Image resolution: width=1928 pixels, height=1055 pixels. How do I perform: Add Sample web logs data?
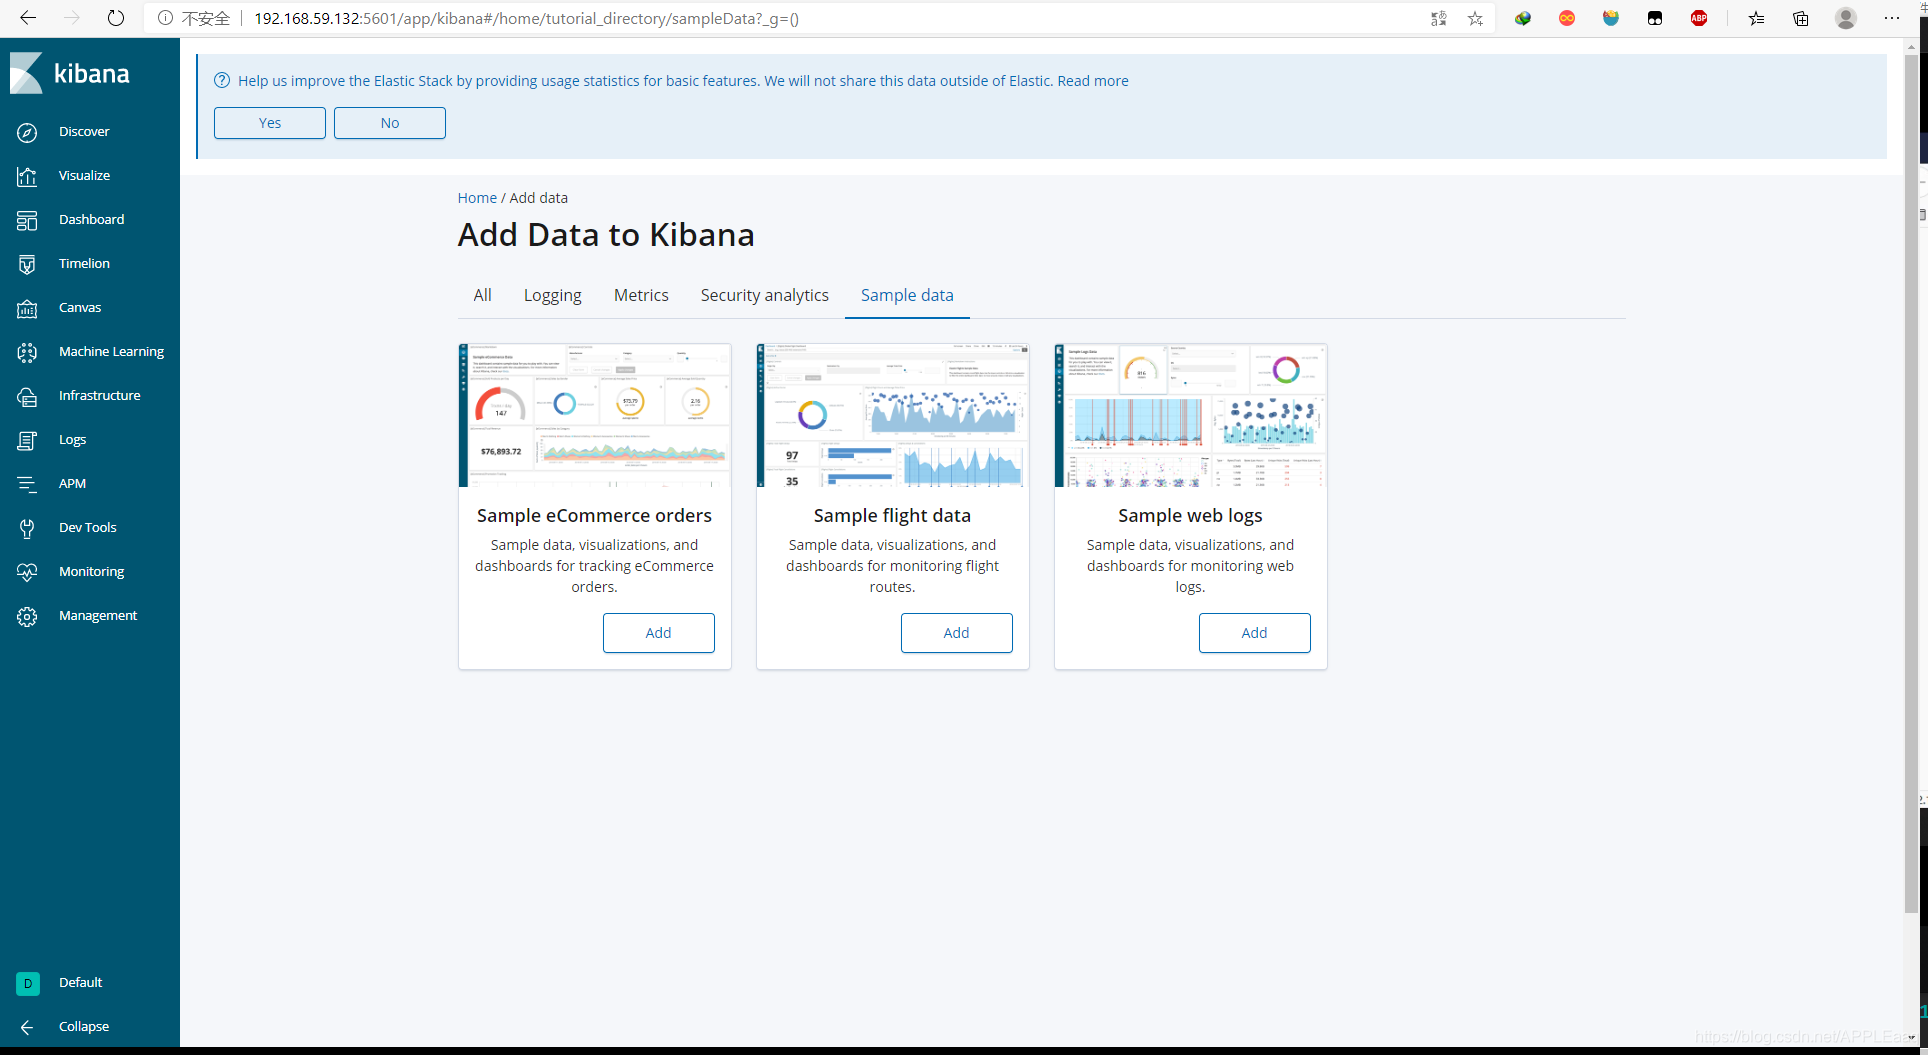tap(1255, 633)
